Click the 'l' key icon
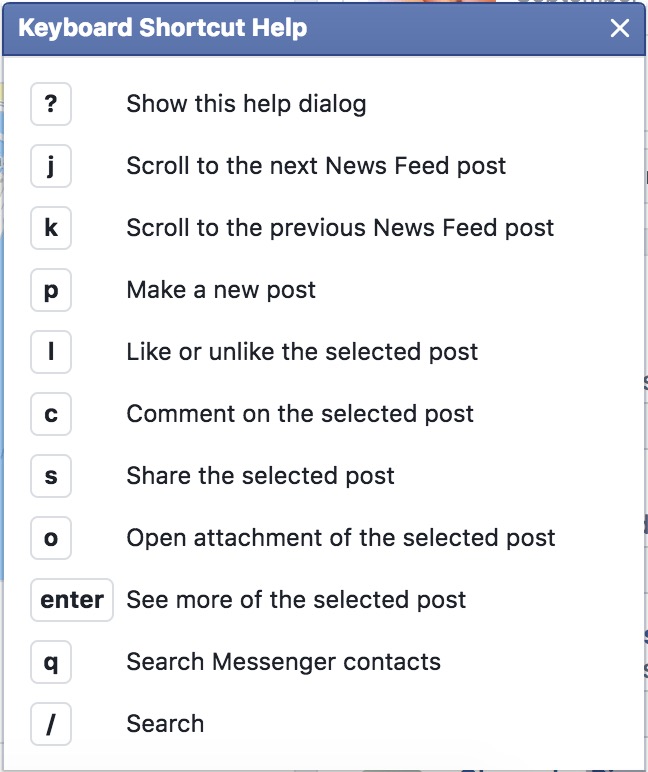 [51, 352]
